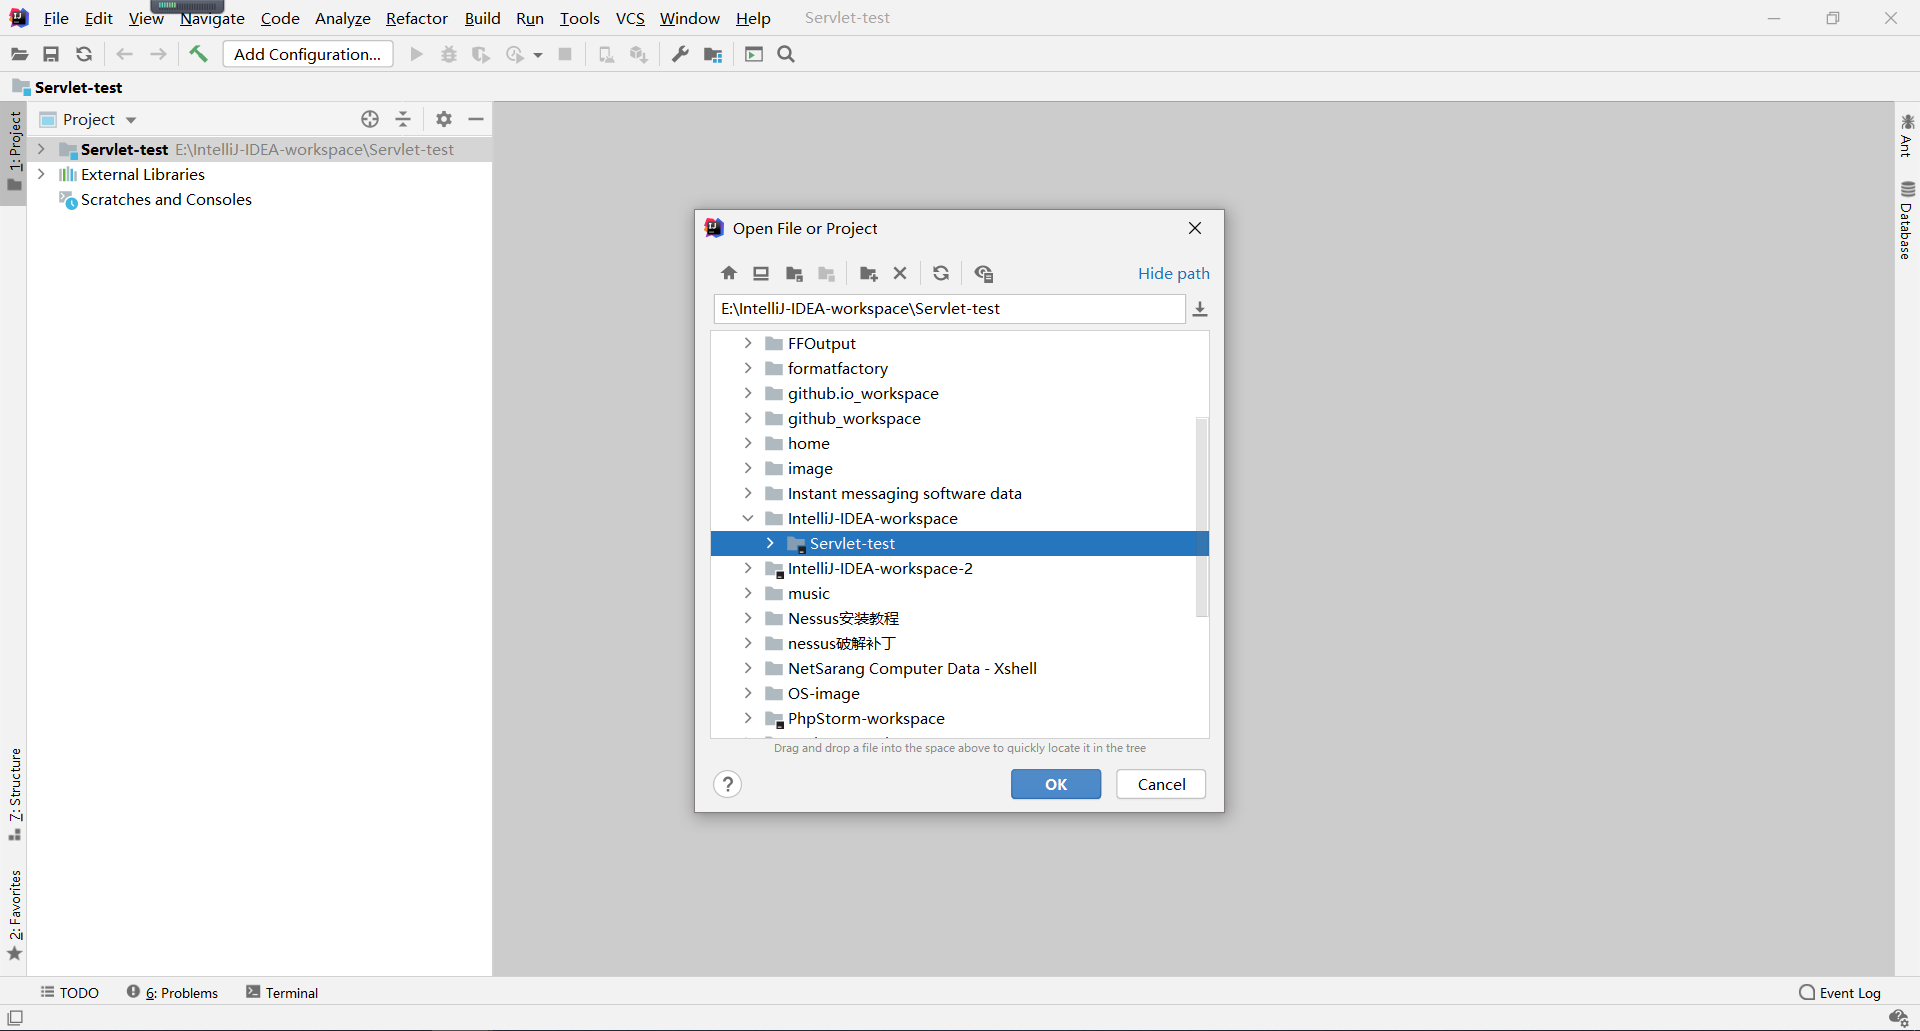Click the Run with Coverage icon
This screenshot has height=1031, width=1920.
coord(481,54)
